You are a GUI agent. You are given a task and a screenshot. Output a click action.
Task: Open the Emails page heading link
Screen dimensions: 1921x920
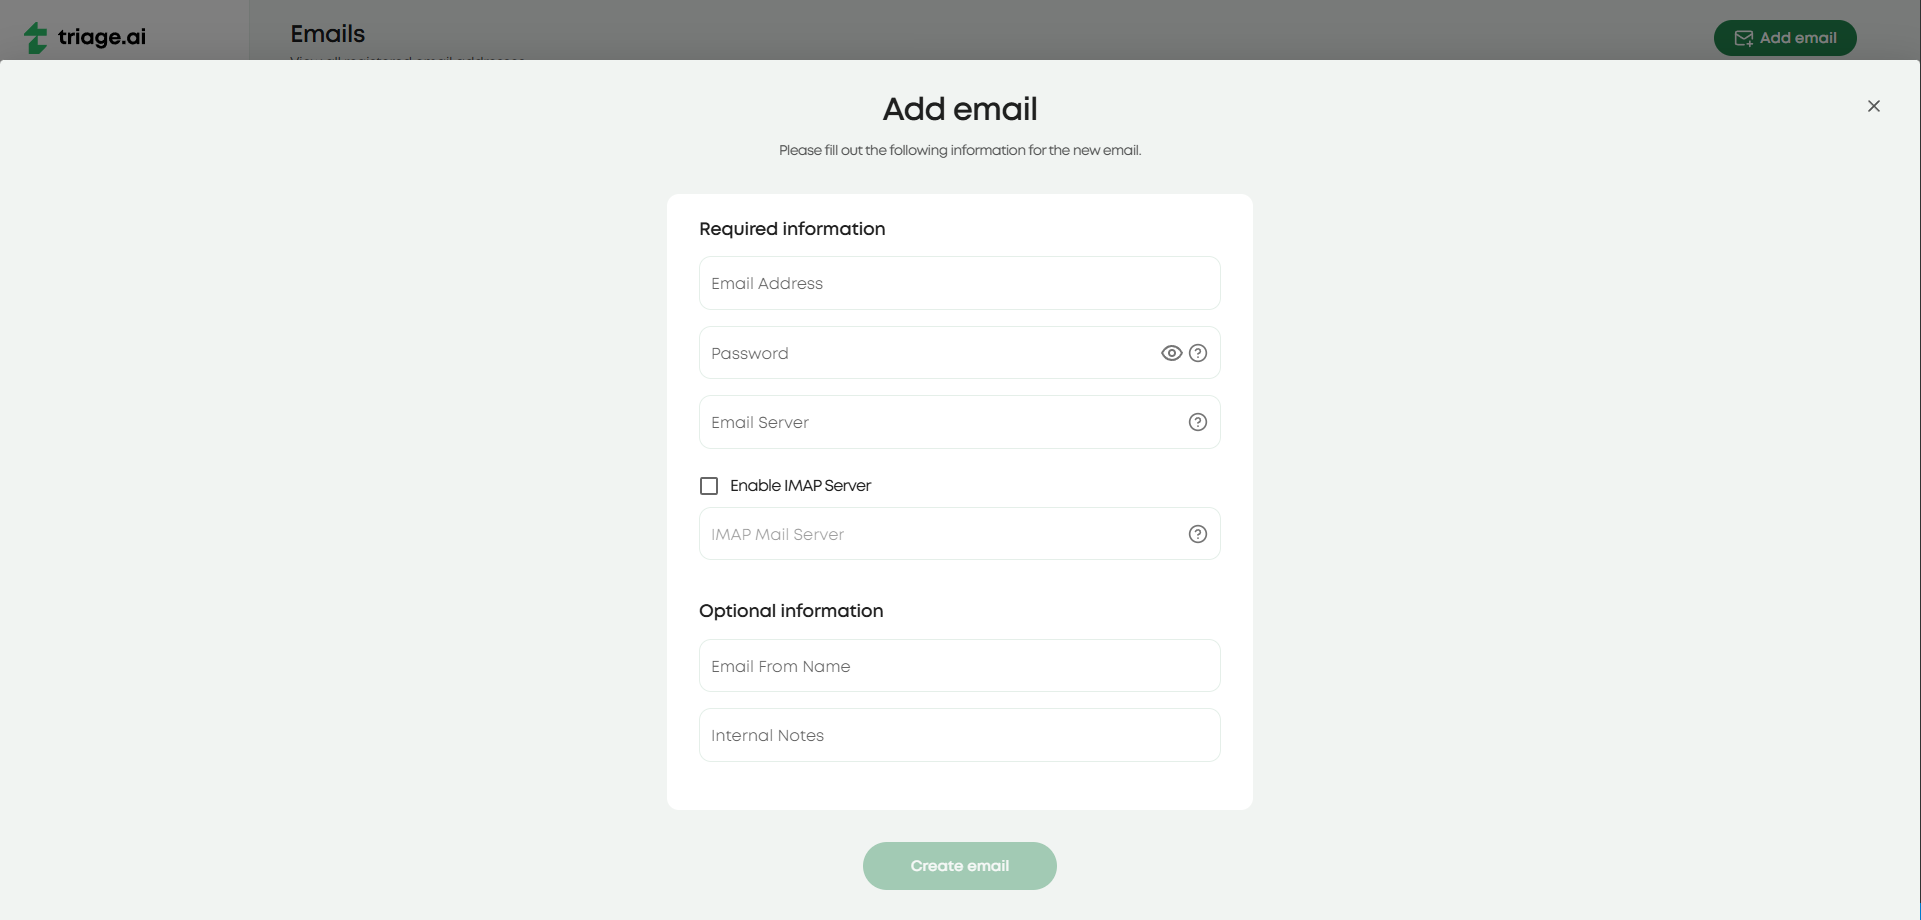click(326, 33)
